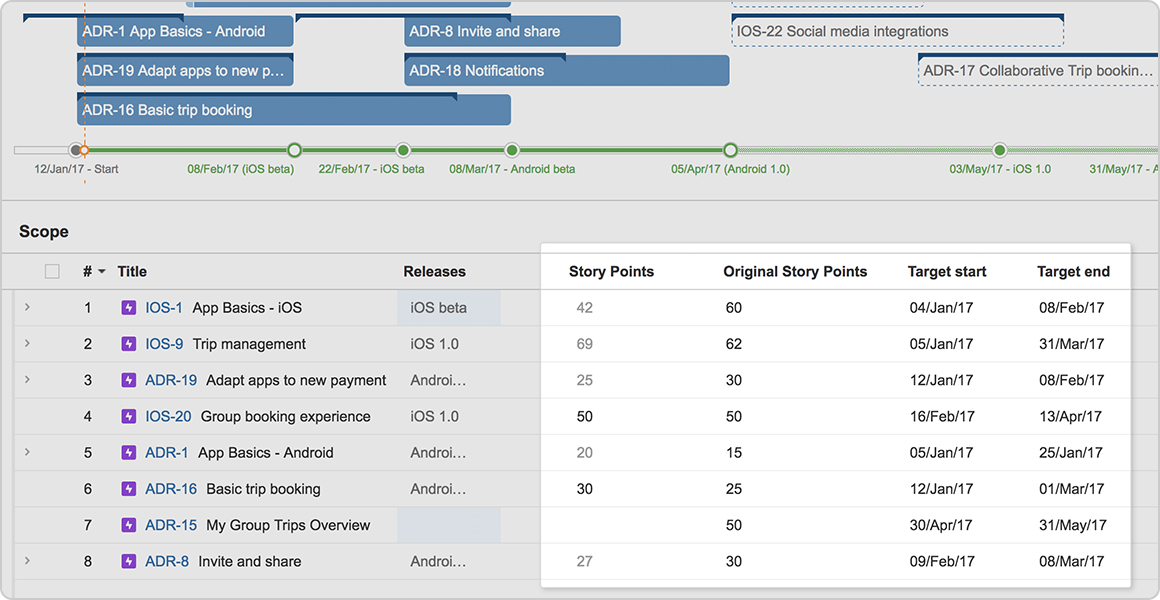Click the title text Group booking experience
The image size is (1160, 600).
point(286,417)
